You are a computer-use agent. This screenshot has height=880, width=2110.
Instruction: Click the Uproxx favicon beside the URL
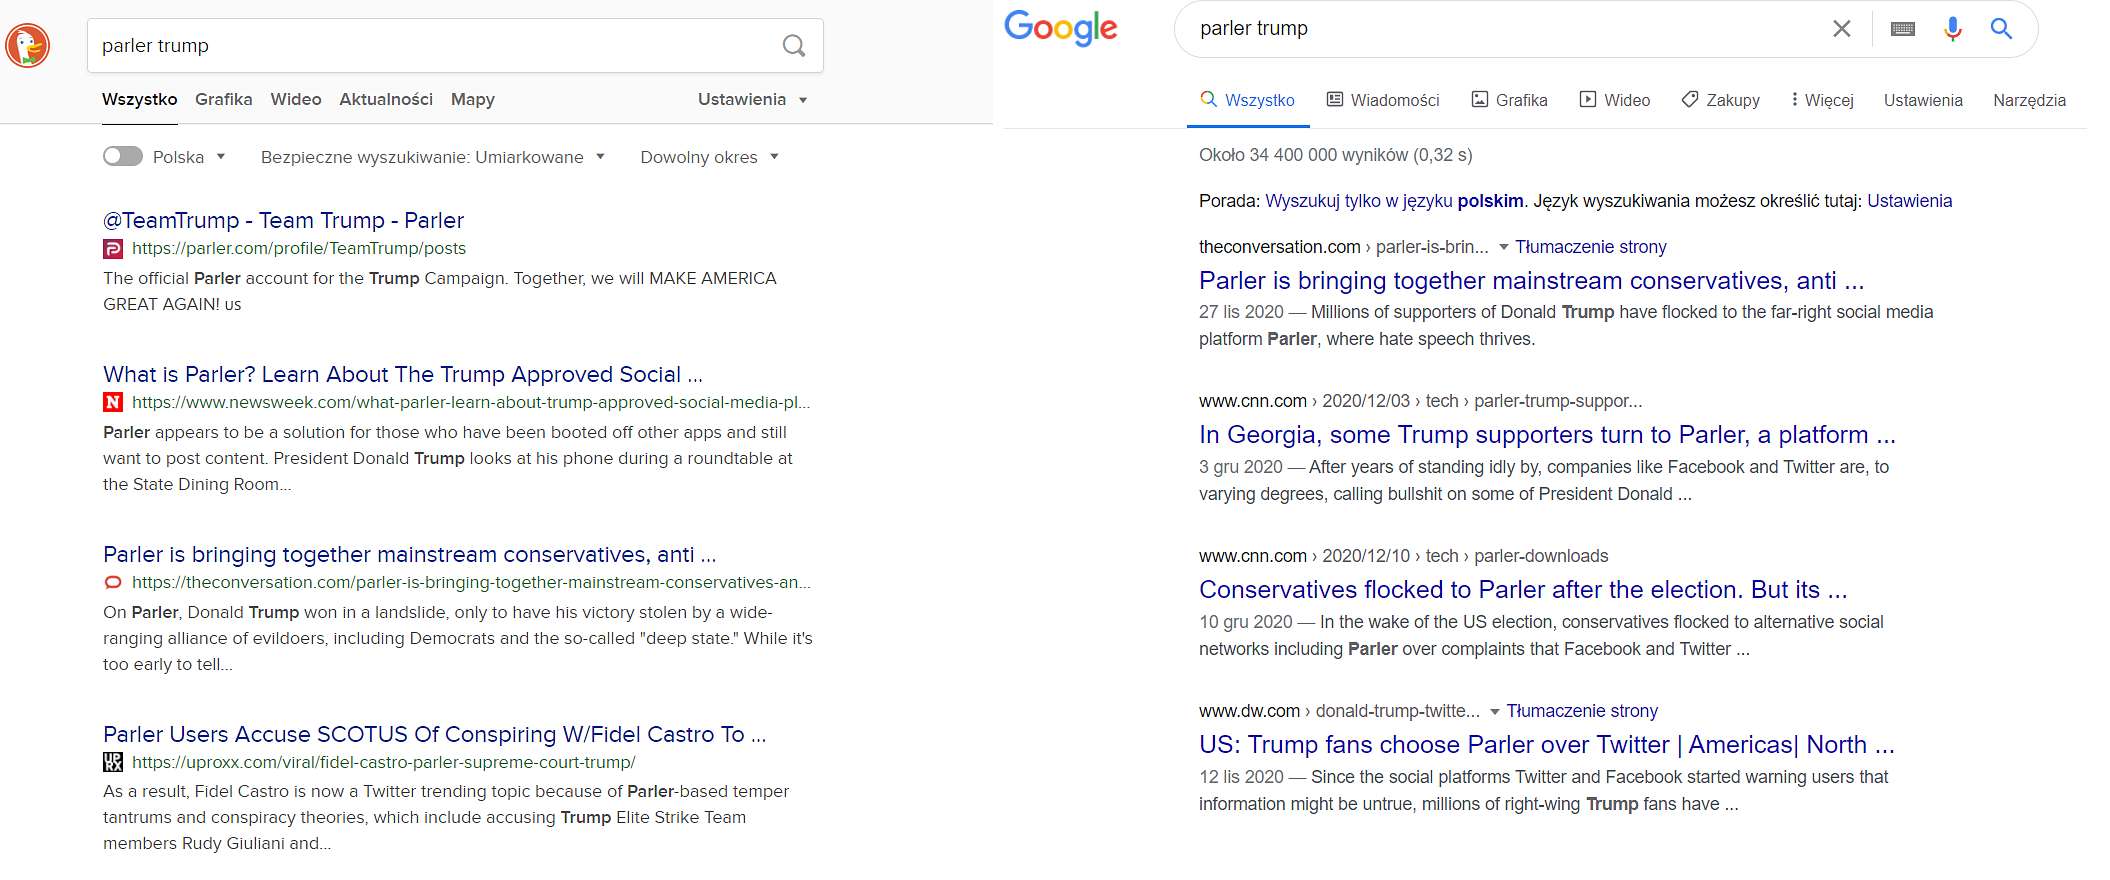[113, 762]
